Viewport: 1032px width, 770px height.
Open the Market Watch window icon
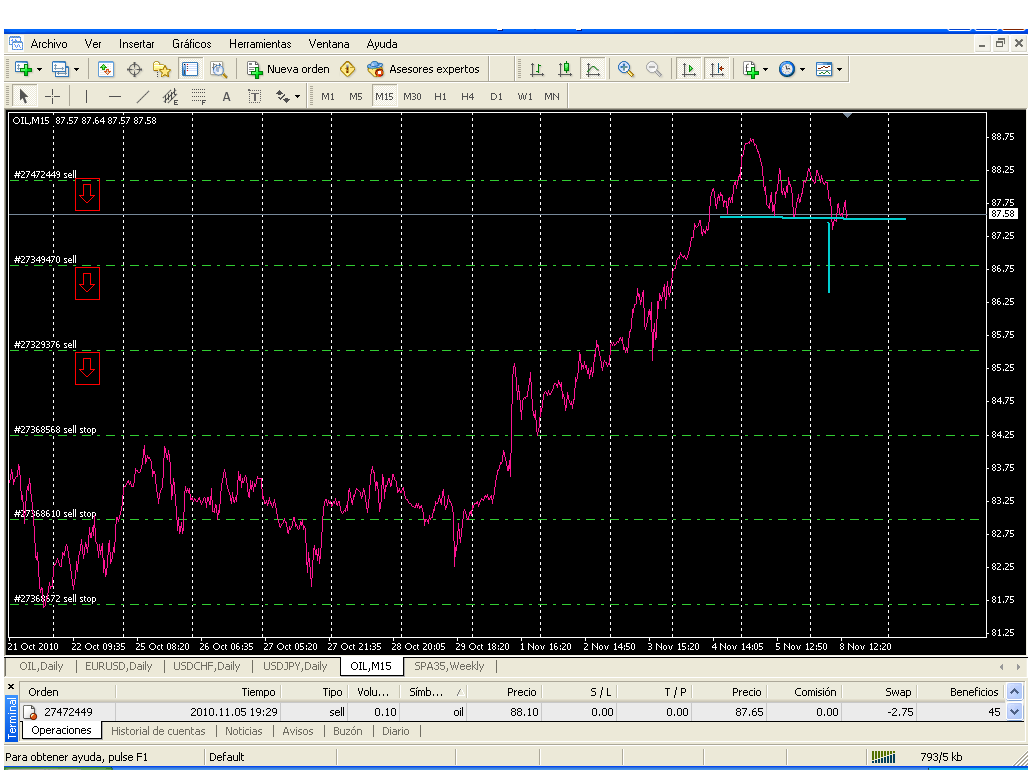(x=106, y=69)
